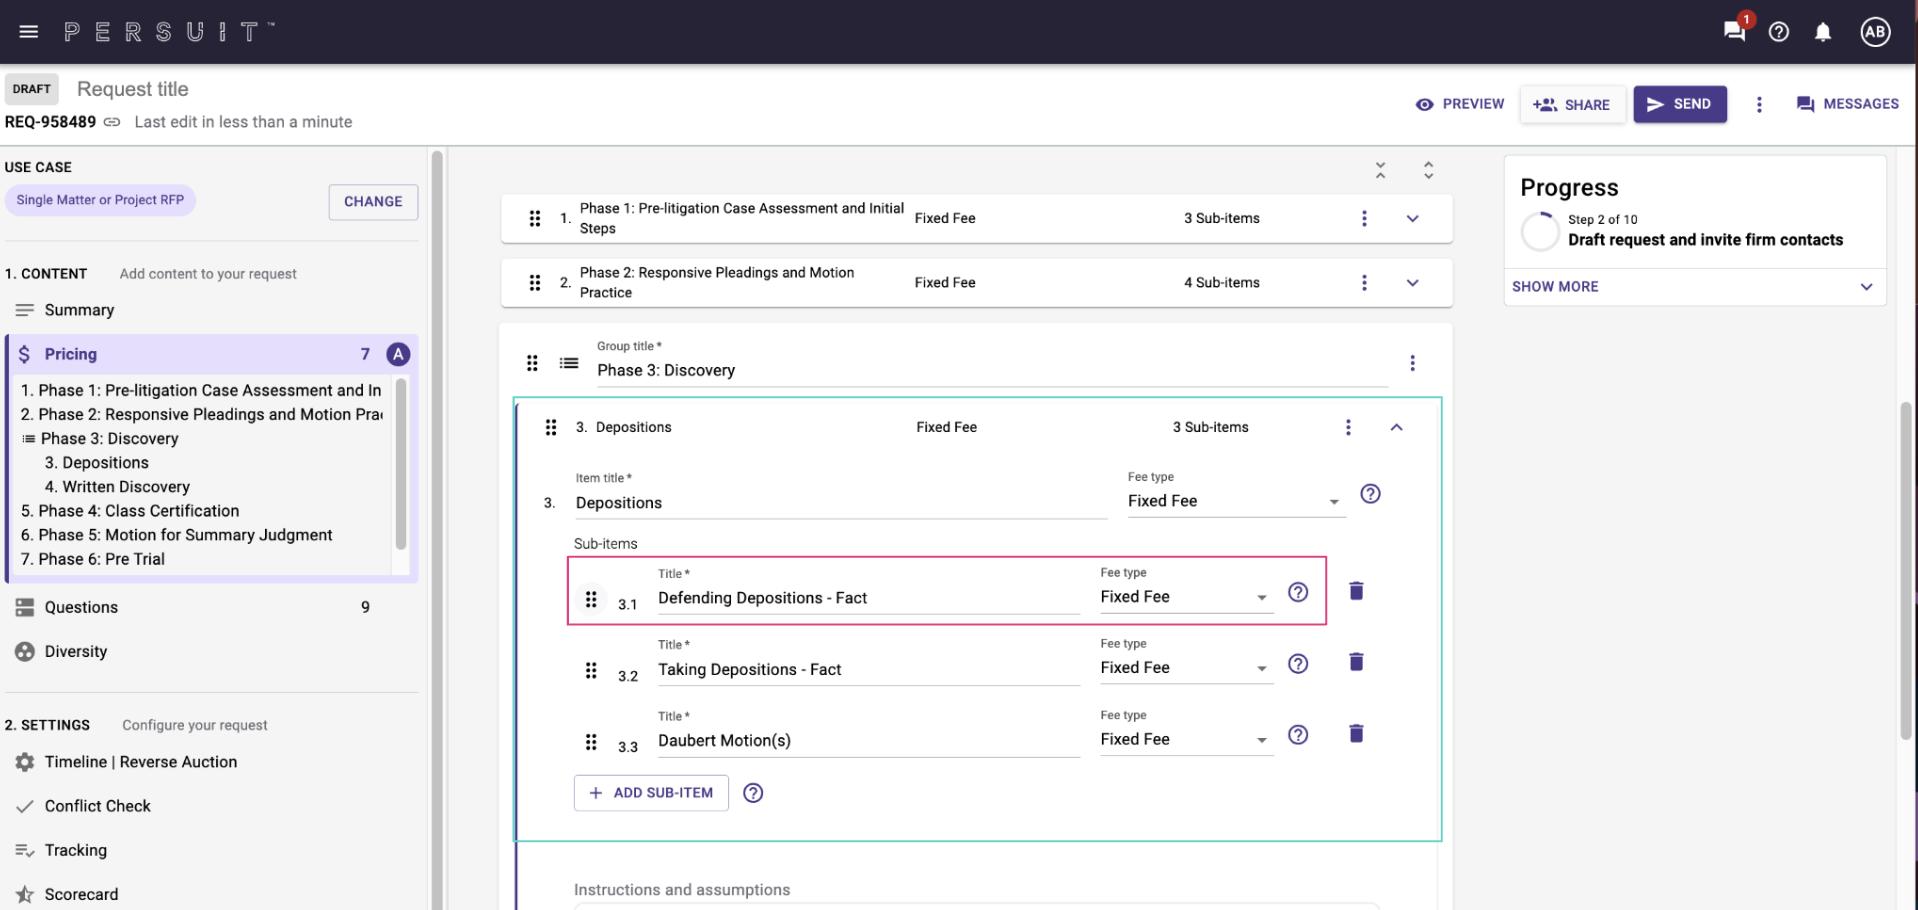Image resolution: width=1918 pixels, height=910 pixels.
Task: Click drag handle for sub-item 3.3
Action: point(591,742)
